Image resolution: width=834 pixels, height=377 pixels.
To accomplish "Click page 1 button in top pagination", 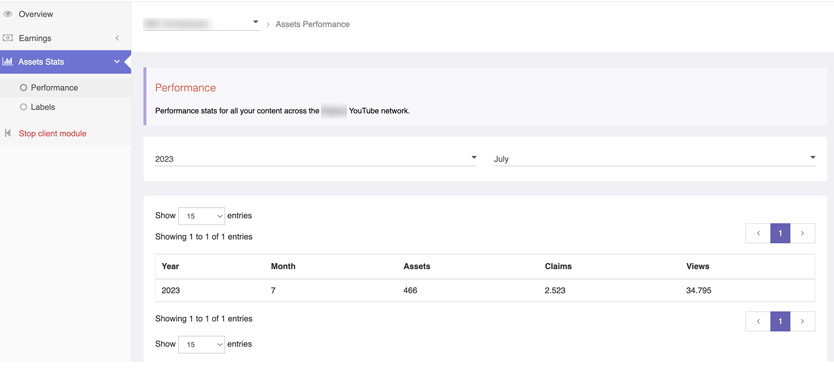I will click(x=780, y=233).
